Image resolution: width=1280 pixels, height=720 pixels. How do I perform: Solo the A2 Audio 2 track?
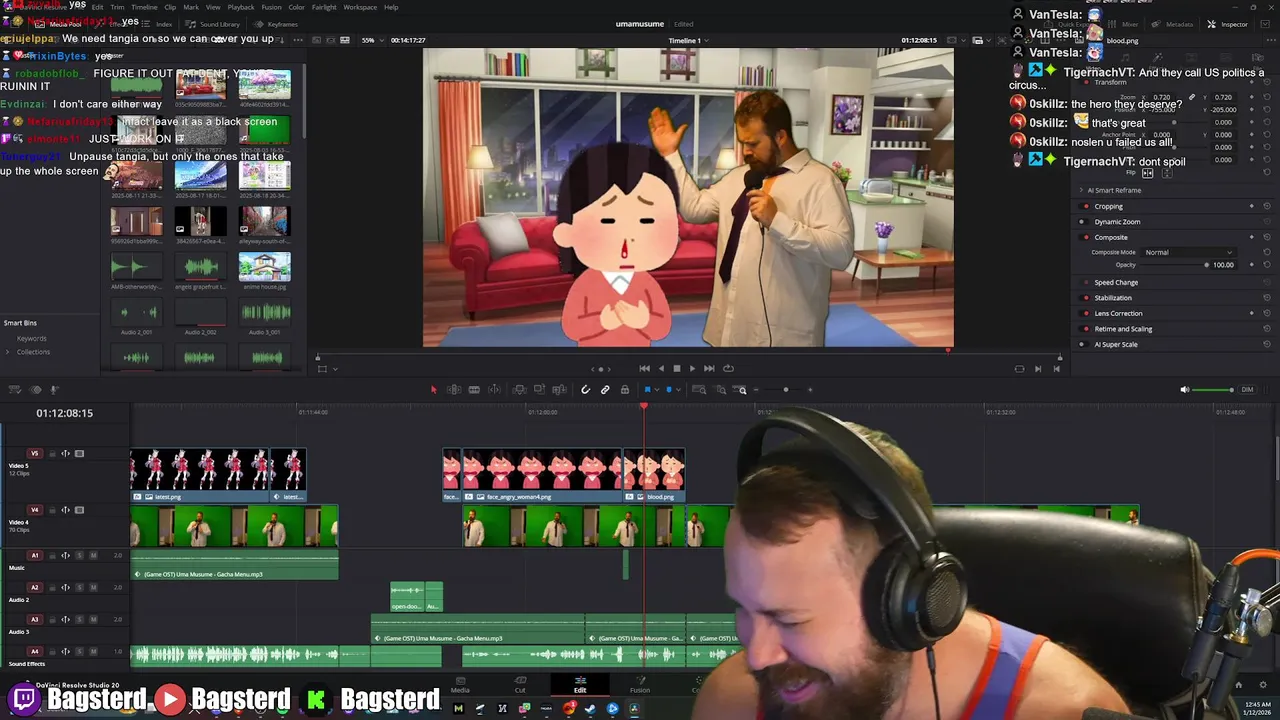[x=79, y=587]
